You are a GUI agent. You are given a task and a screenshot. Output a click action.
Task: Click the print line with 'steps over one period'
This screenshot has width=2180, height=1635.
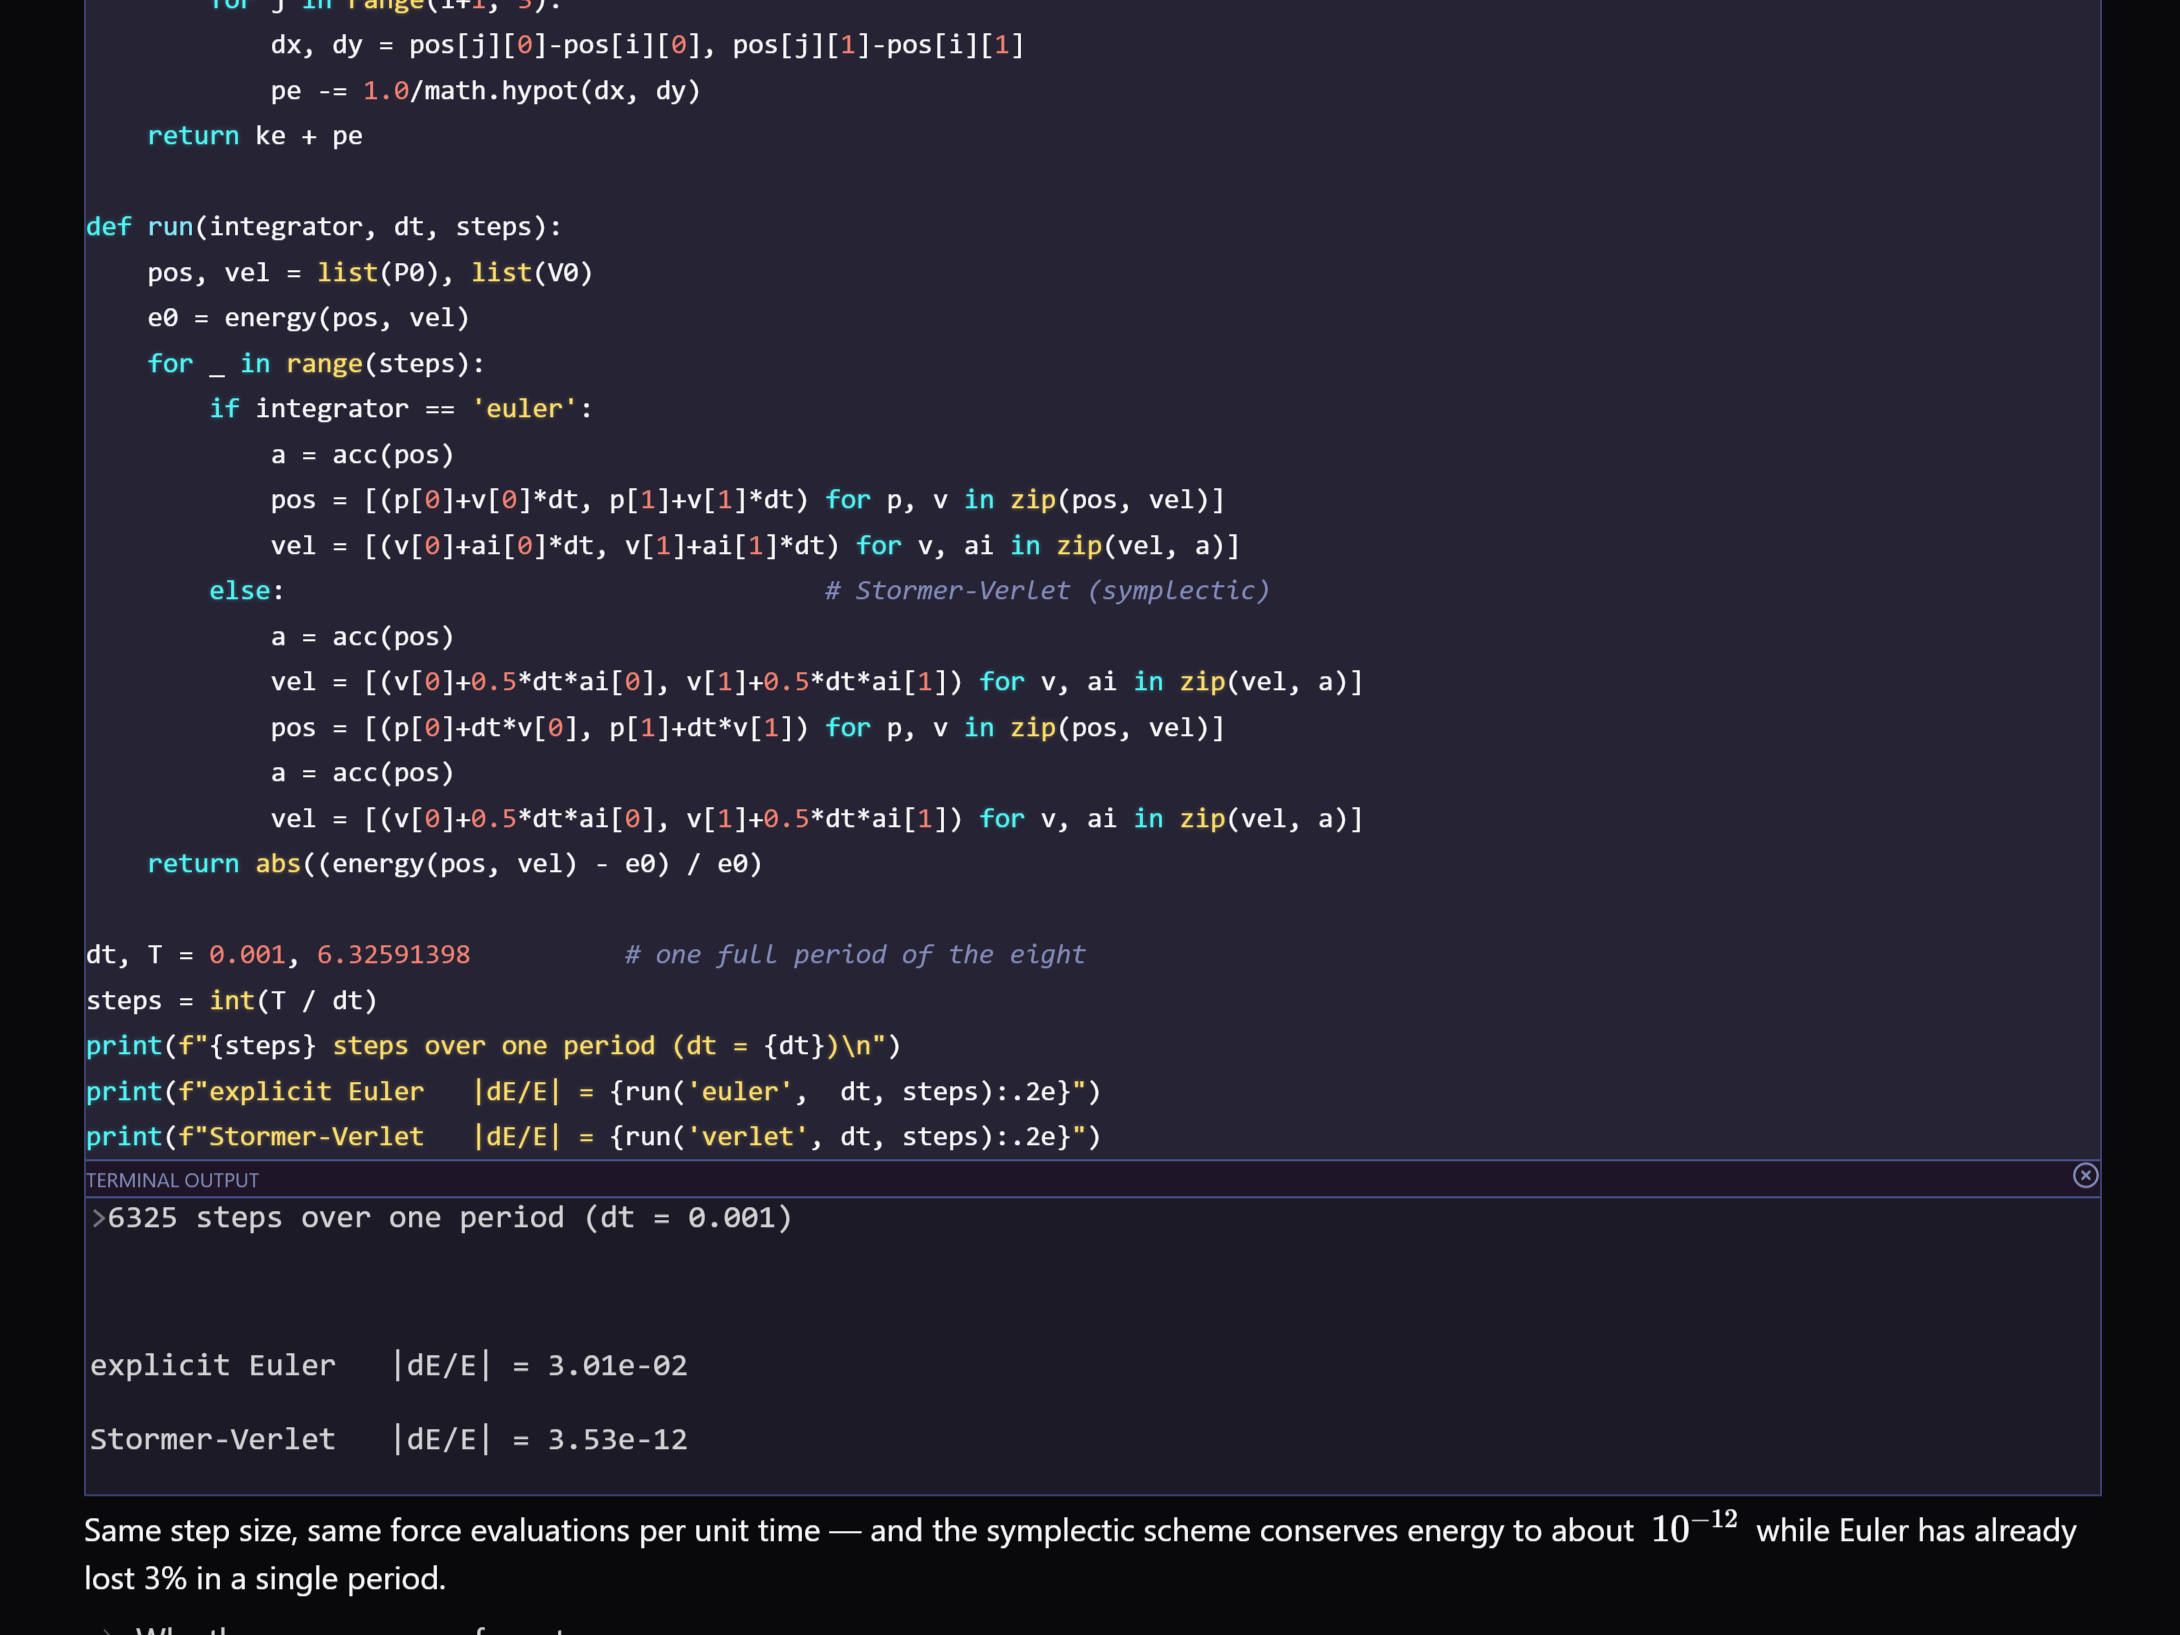coord(494,1046)
